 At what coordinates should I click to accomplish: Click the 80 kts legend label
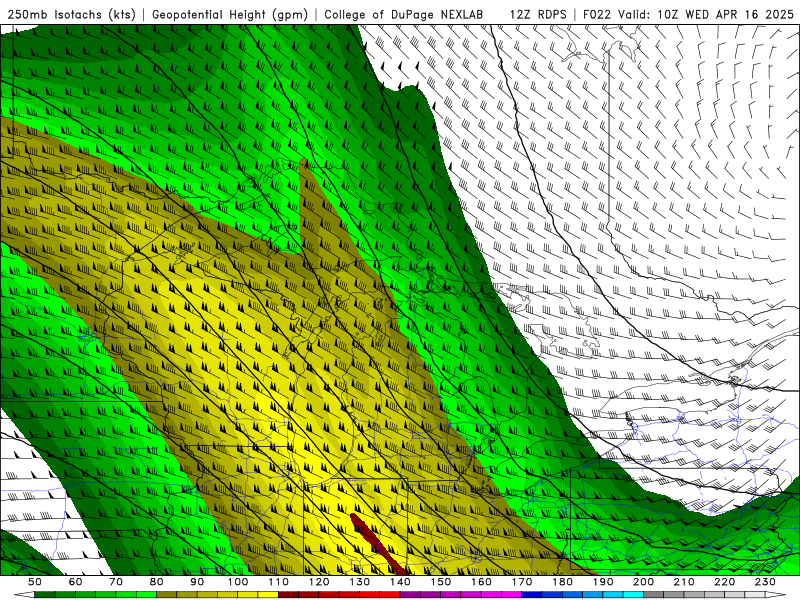click(x=157, y=582)
